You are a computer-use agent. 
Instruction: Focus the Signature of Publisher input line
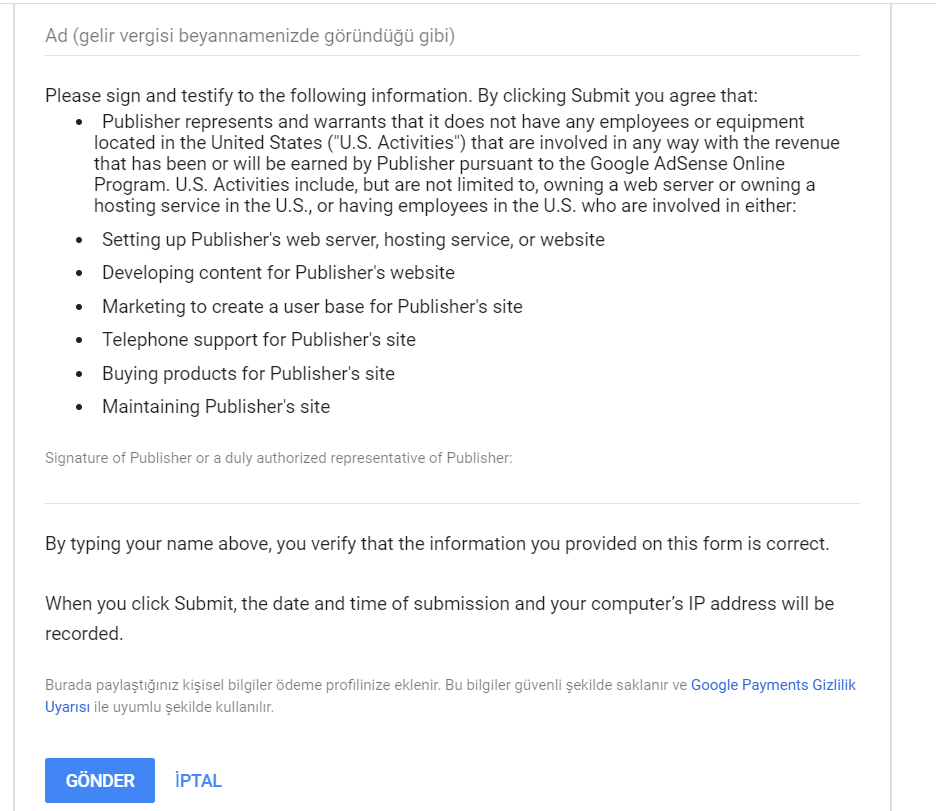pyautogui.click(x=452, y=488)
